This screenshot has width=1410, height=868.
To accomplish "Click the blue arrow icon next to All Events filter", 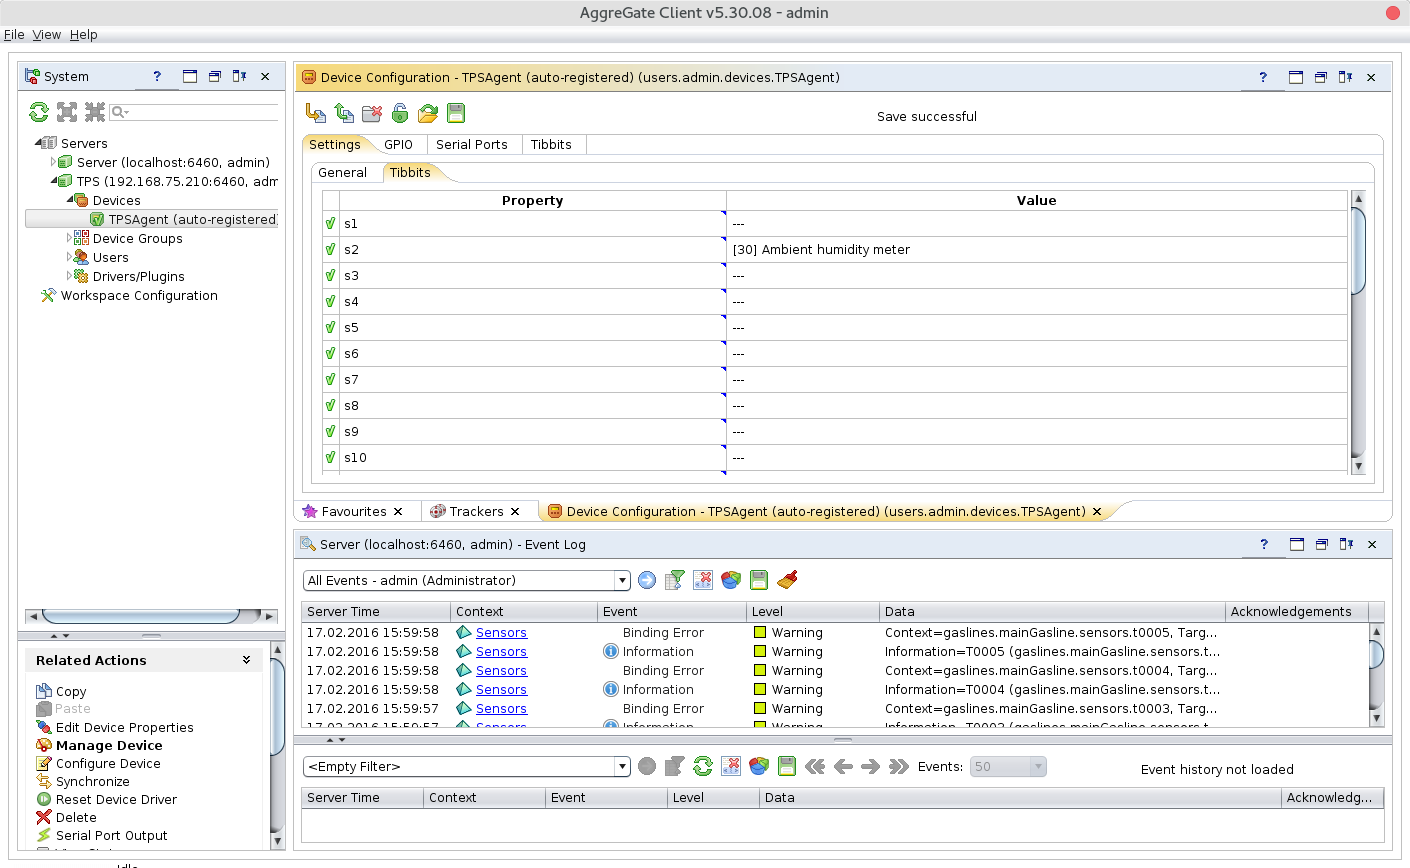I will (647, 580).
